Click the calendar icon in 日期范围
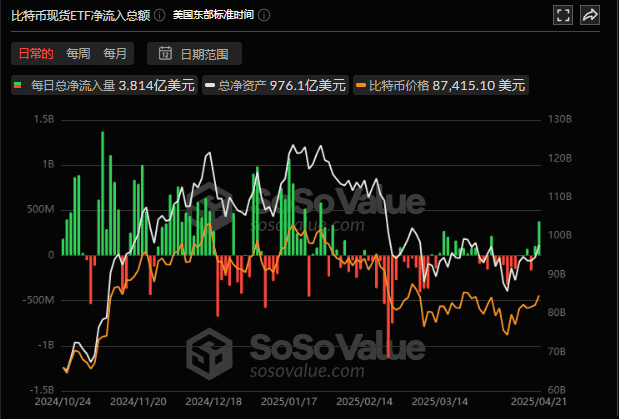Screen dimensions: 619x419 165,53
